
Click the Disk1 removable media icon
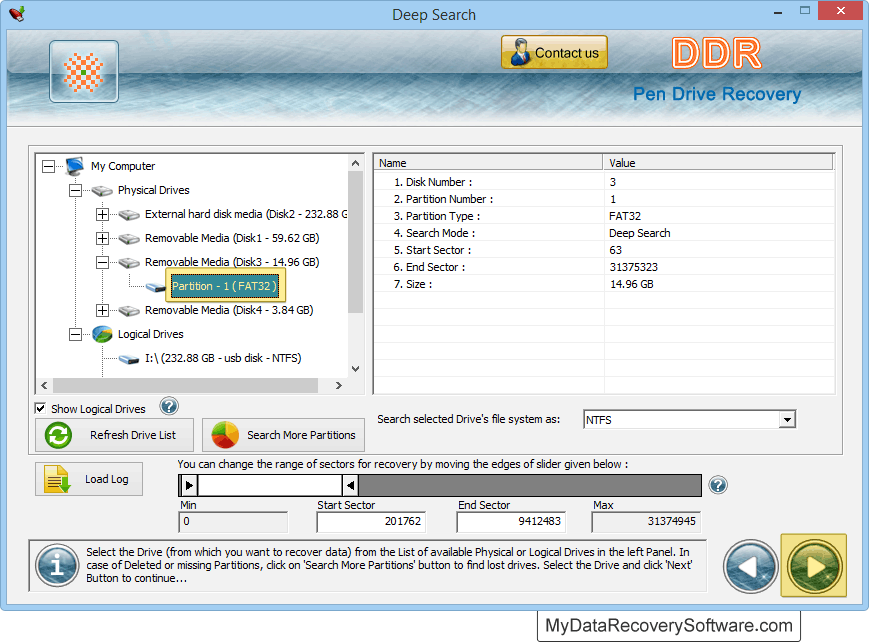click(129, 238)
